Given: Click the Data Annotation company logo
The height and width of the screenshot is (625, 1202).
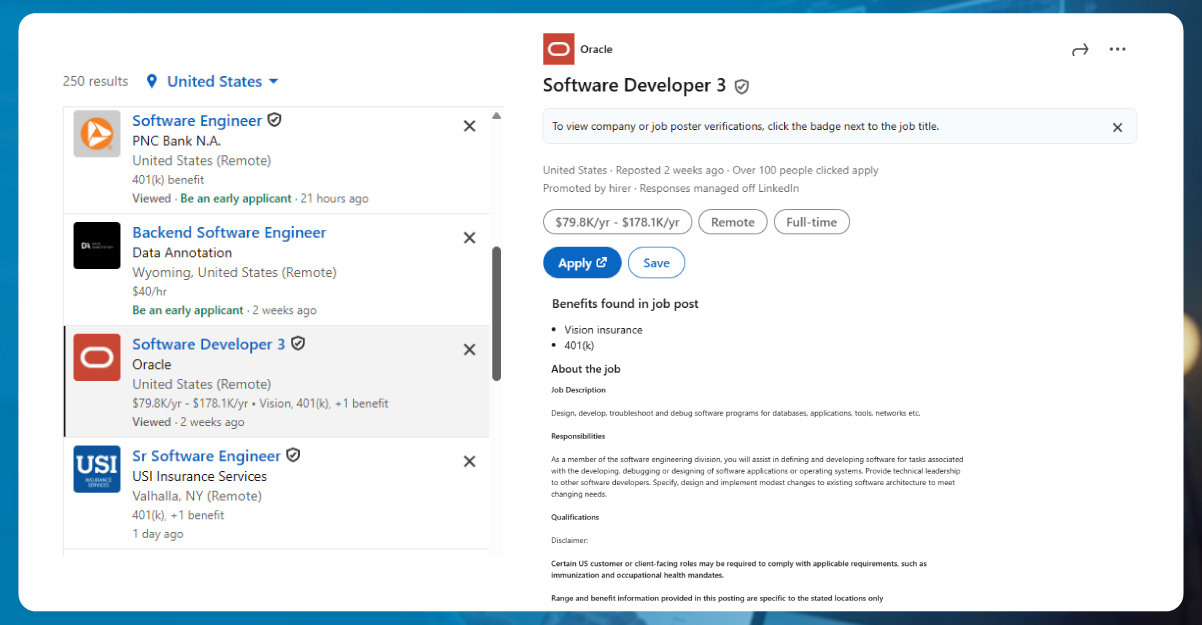Looking at the screenshot, I should pyautogui.click(x=97, y=246).
